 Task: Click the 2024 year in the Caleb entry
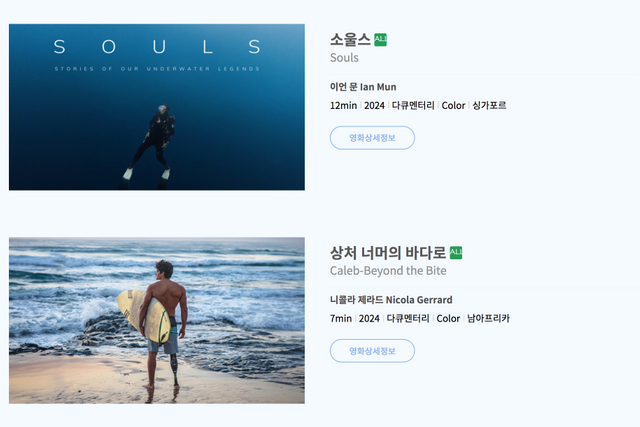click(369, 318)
